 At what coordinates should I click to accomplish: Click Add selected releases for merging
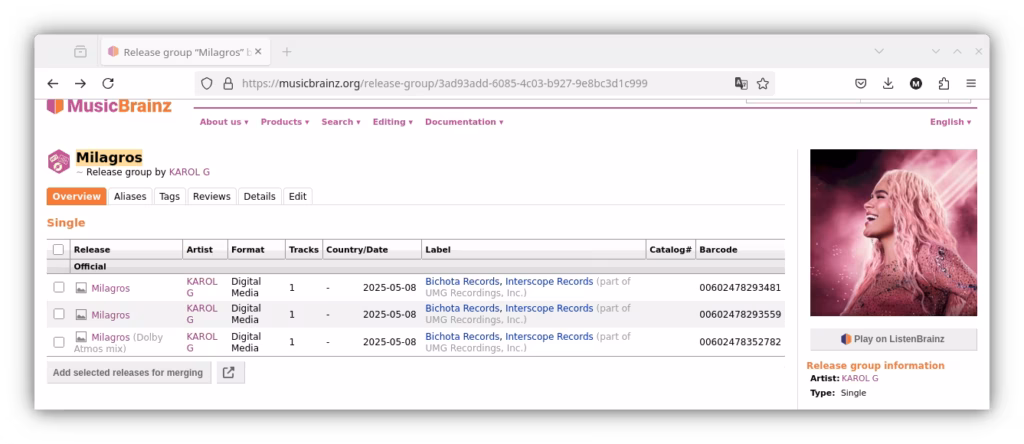coord(129,372)
